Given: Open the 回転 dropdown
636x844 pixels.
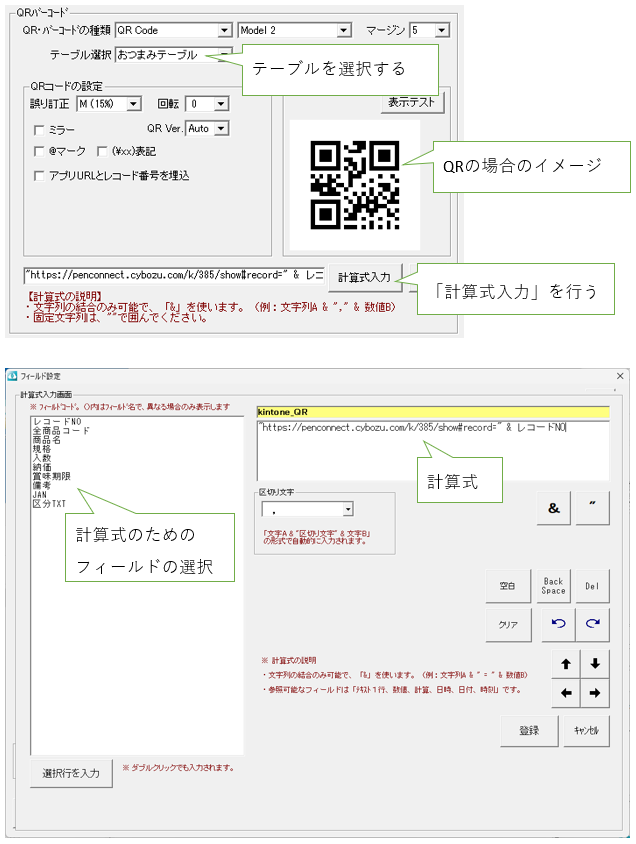Looking at the screenshot, I should [221, 103].
